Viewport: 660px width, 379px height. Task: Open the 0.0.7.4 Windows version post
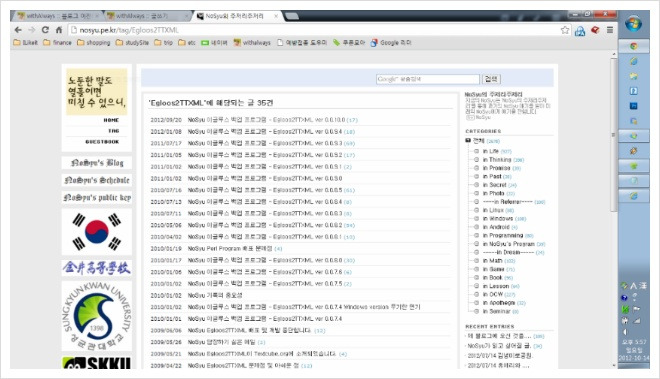point(304,307)
